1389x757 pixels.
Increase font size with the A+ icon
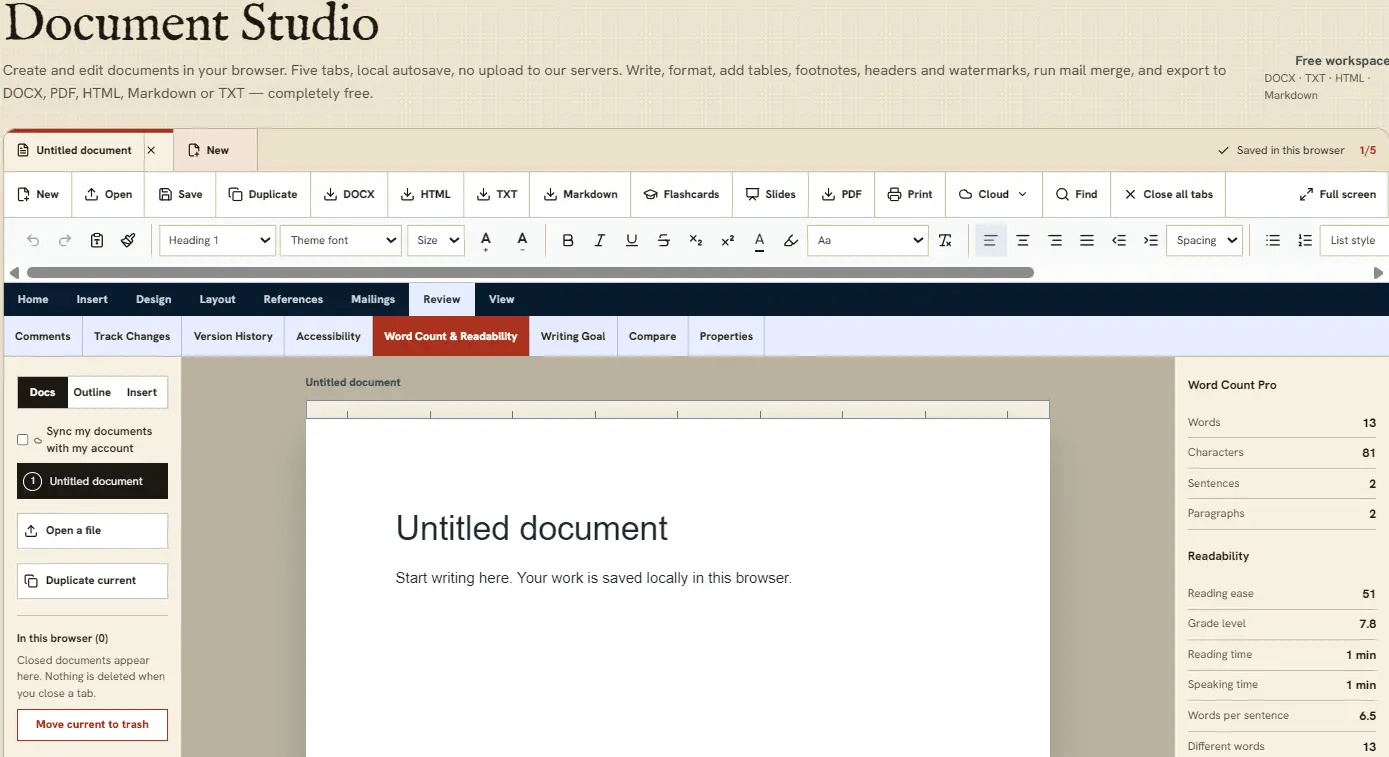coord(486,240)
